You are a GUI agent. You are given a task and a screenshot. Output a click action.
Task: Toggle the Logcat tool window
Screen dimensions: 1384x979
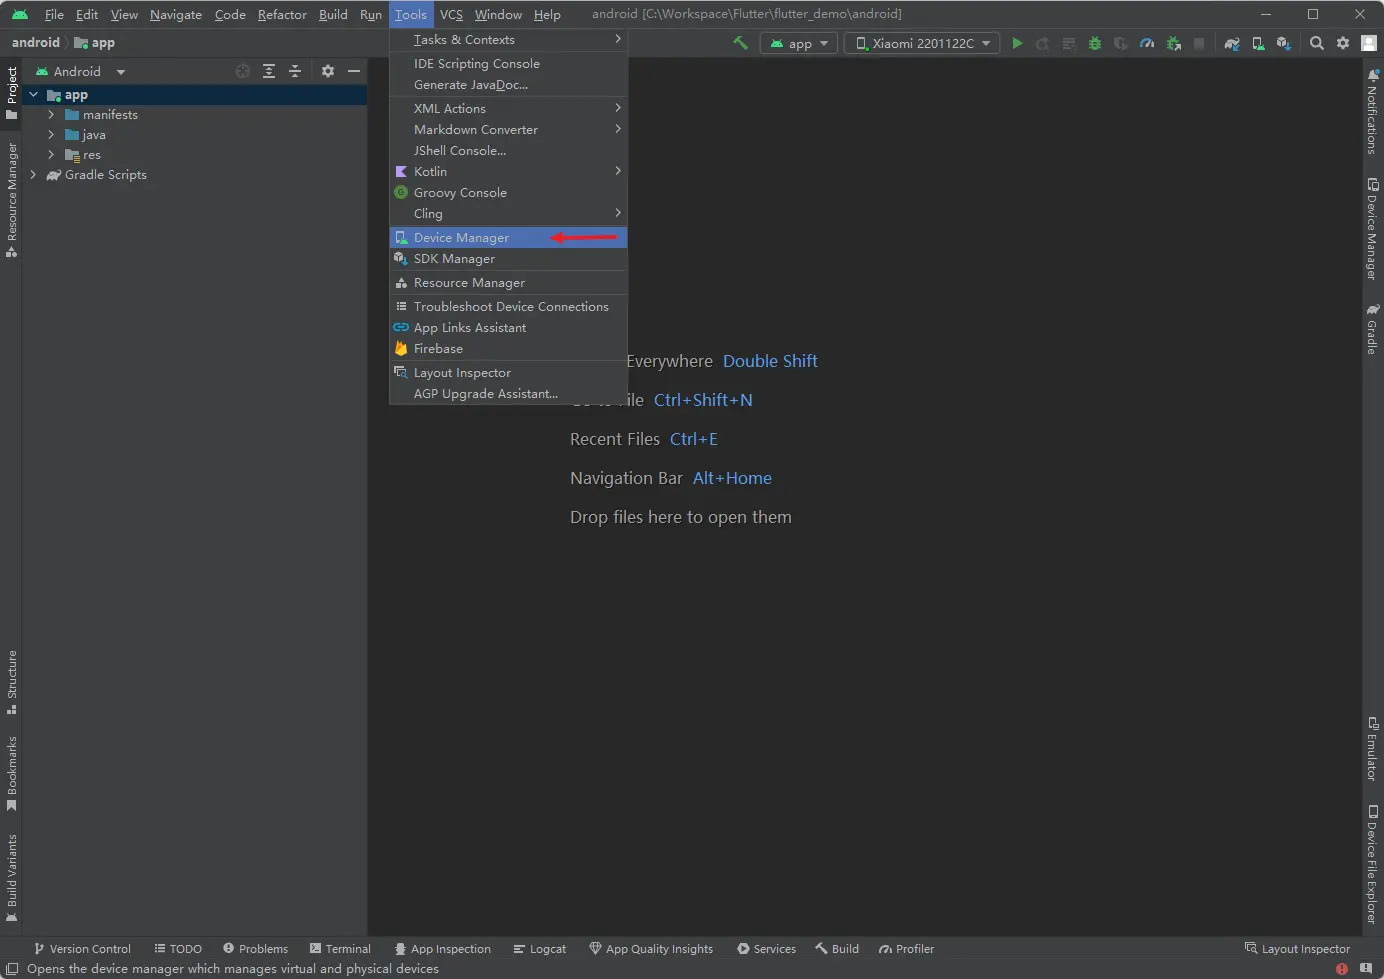point(539,949)
